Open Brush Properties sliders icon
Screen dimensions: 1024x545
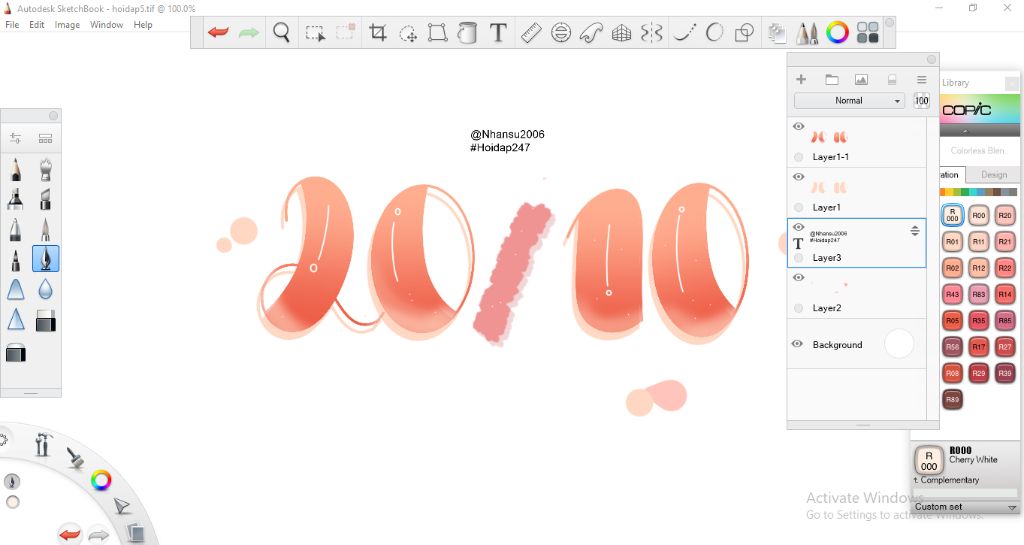16,138
